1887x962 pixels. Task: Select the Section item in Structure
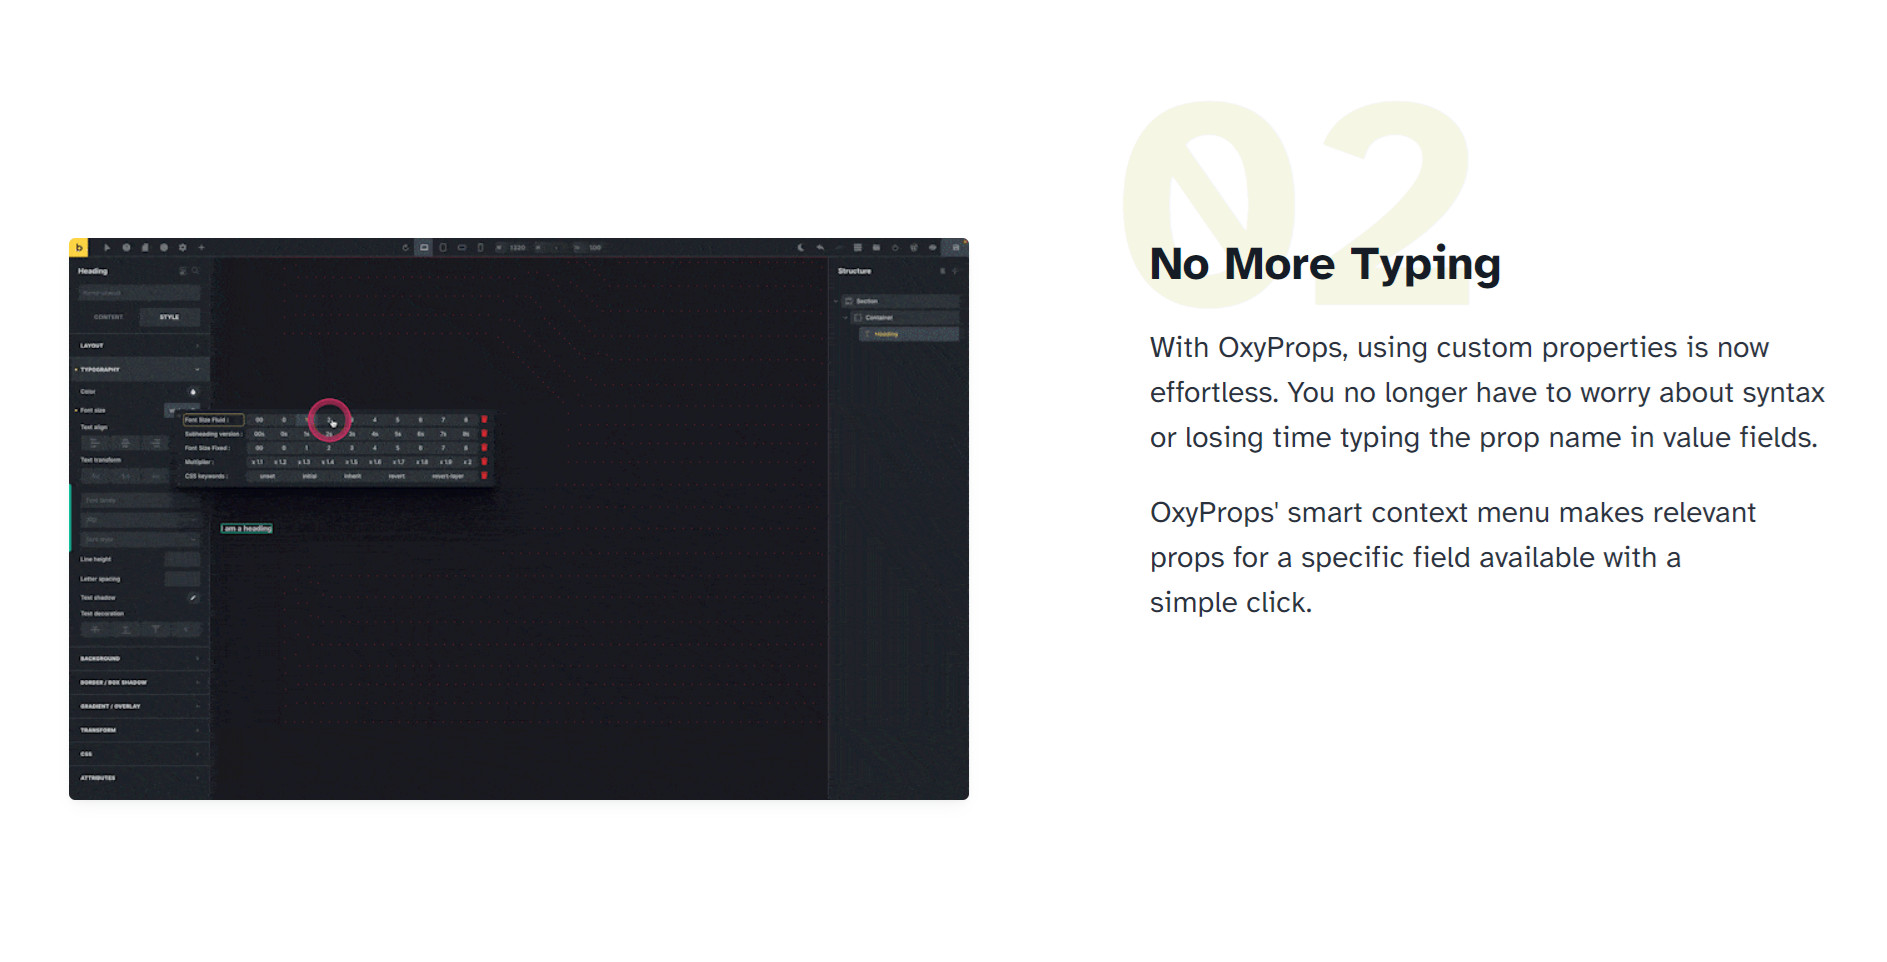coord(900,301)
